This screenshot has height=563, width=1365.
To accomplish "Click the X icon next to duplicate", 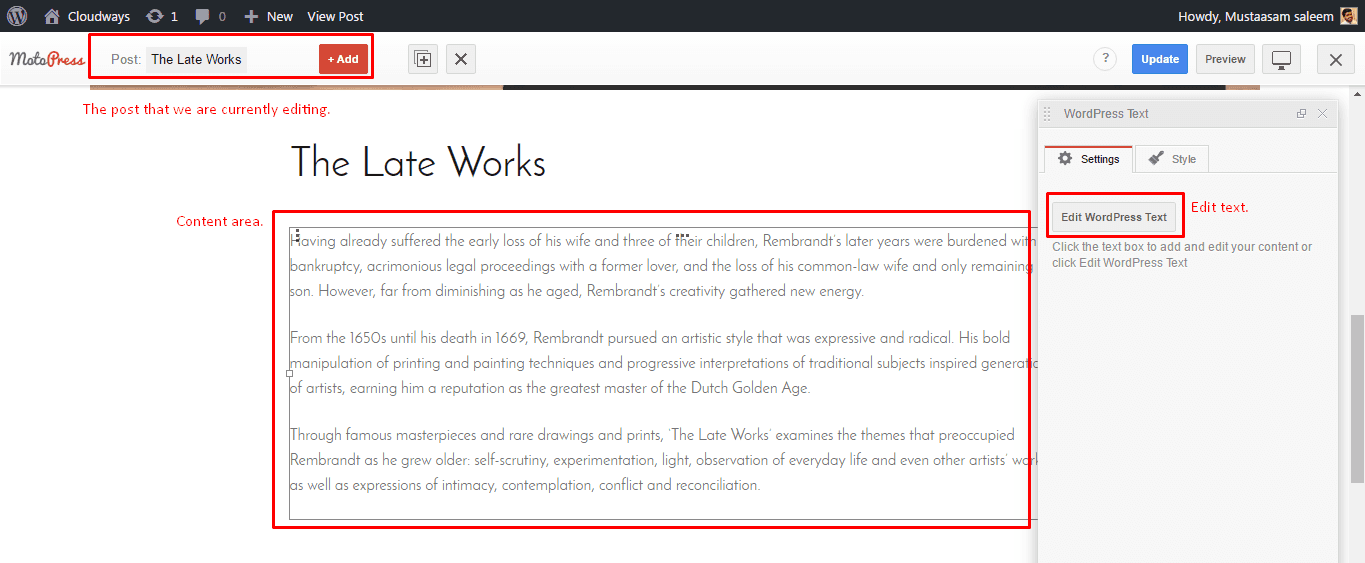I will 460,59.
